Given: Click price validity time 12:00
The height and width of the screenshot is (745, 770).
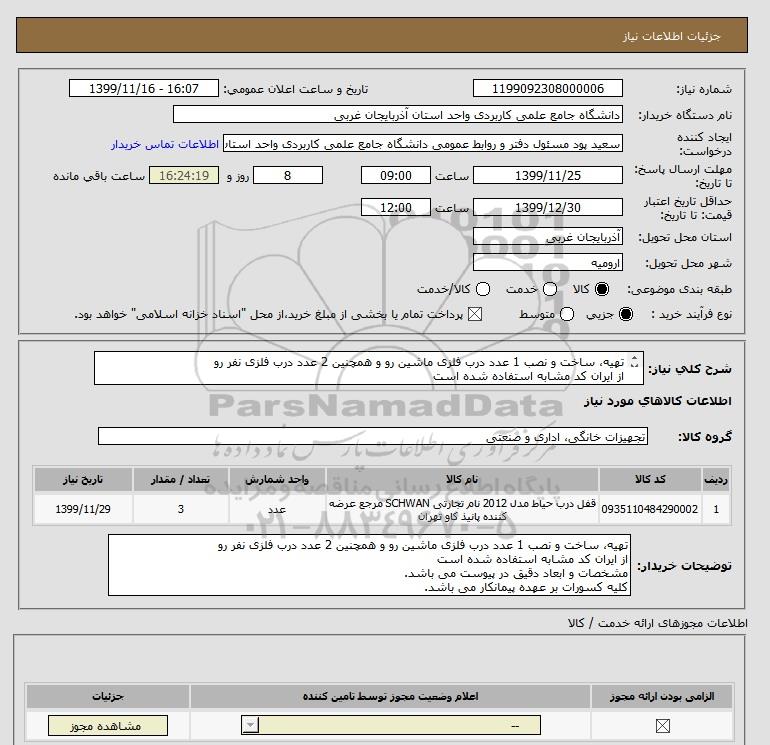Looking at the screenshot, I should coord(396,207).
